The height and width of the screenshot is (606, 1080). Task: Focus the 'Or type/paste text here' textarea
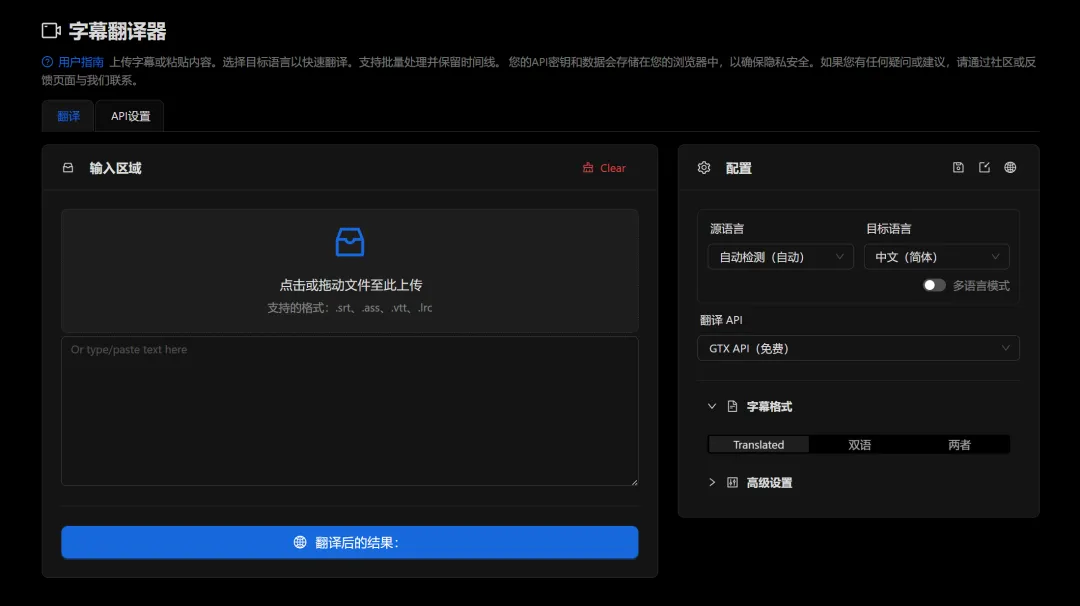point(350,411)
